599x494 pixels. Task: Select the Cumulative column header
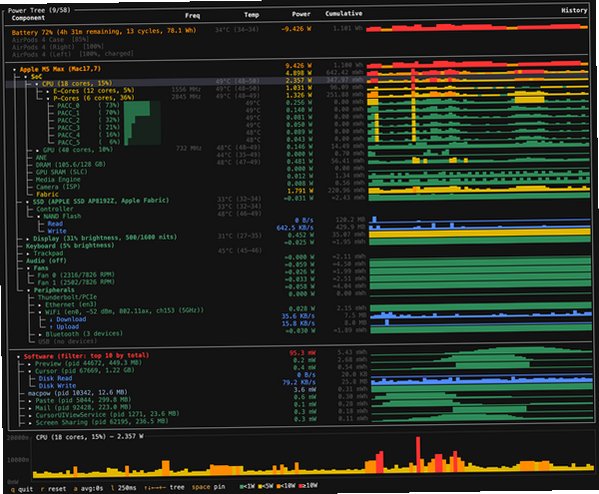[x=343, y=13]
